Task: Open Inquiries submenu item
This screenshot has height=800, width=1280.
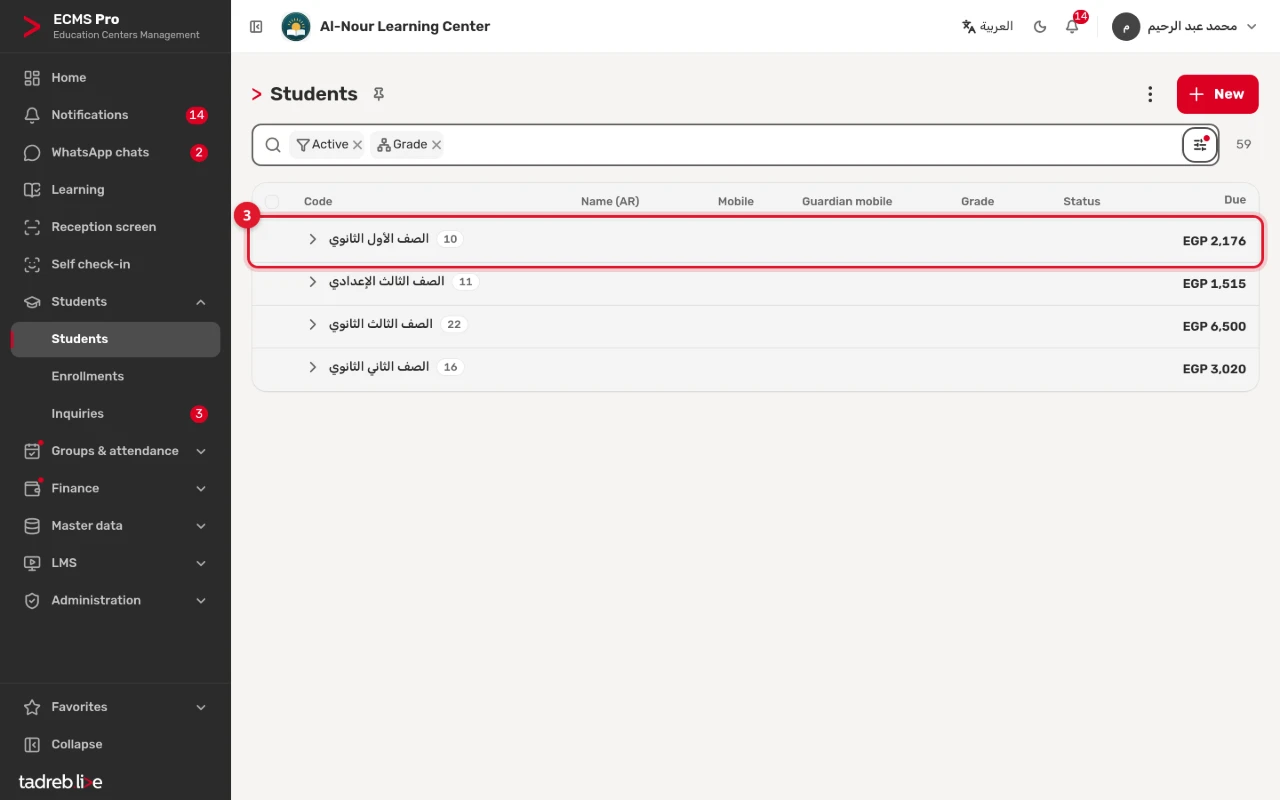Action: [x=115, y=414]
